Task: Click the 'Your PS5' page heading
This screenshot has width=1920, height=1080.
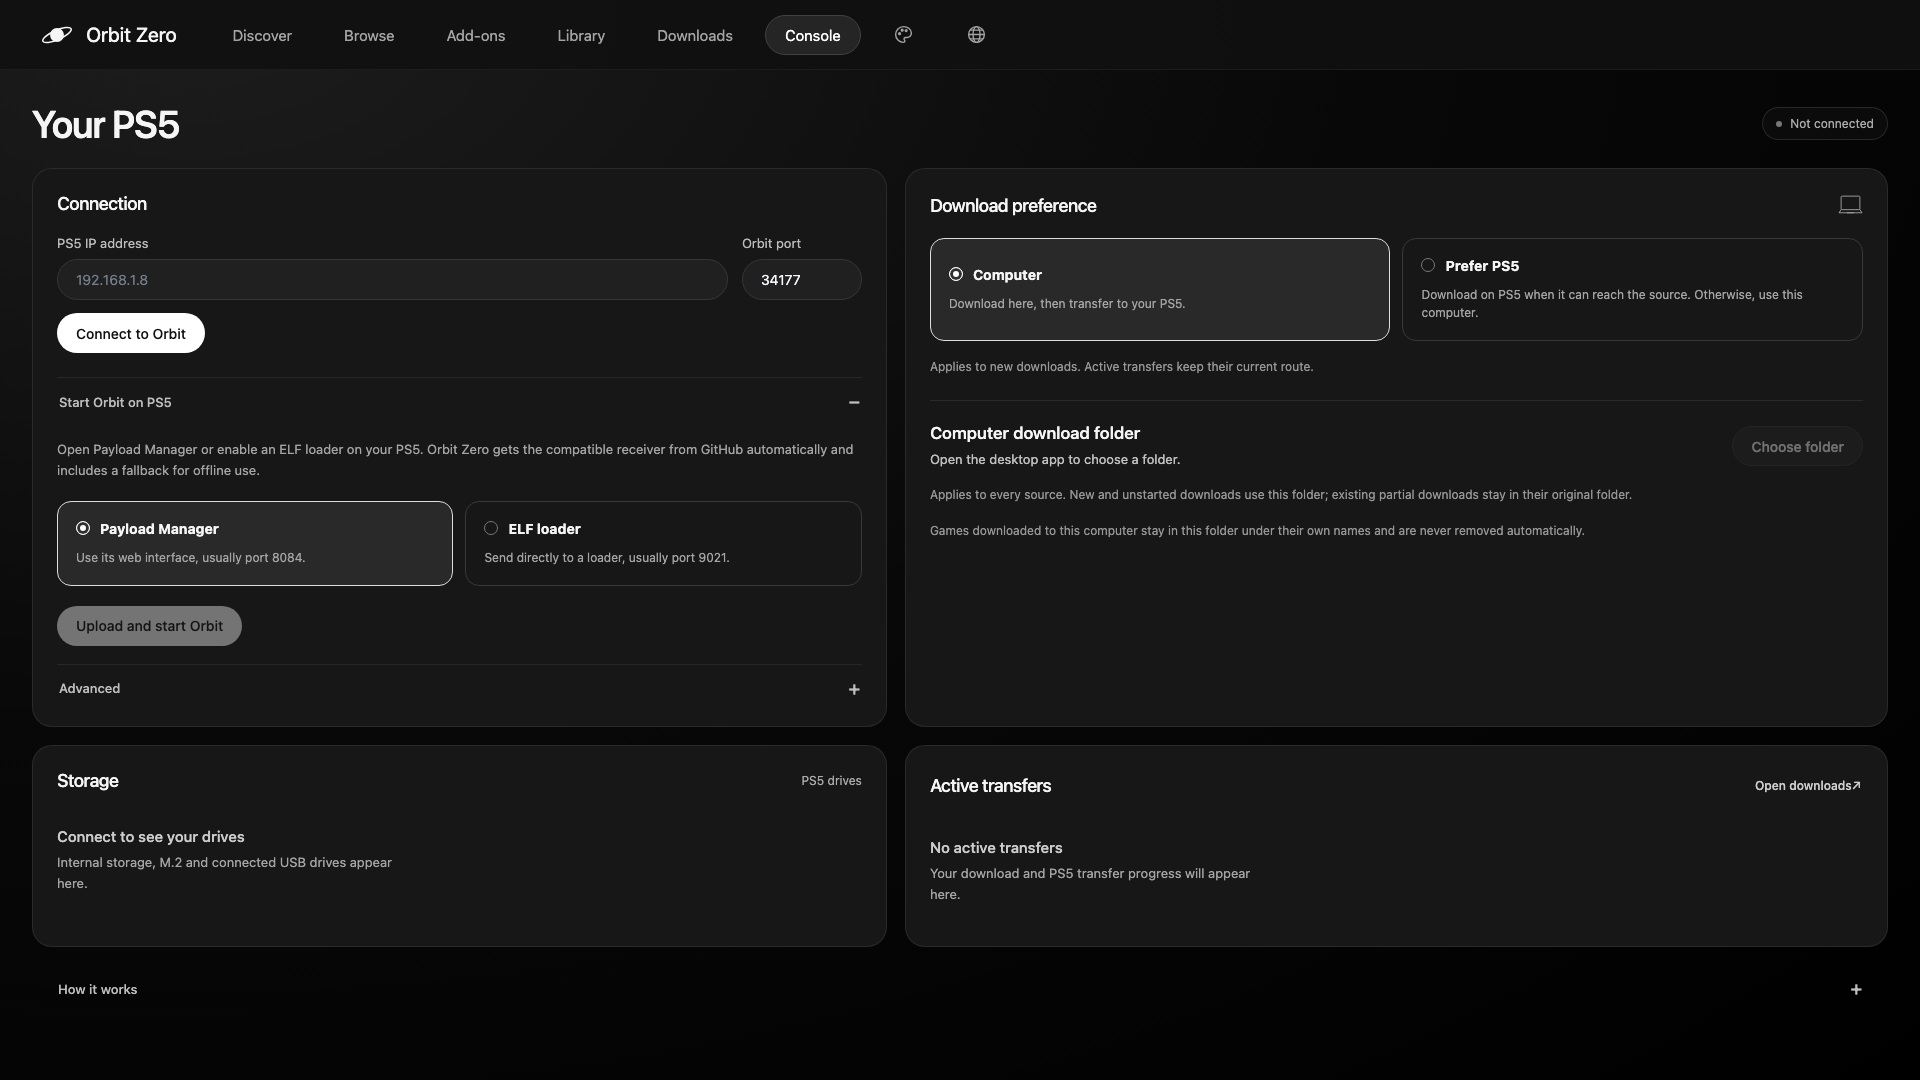Action: (106, 125)
